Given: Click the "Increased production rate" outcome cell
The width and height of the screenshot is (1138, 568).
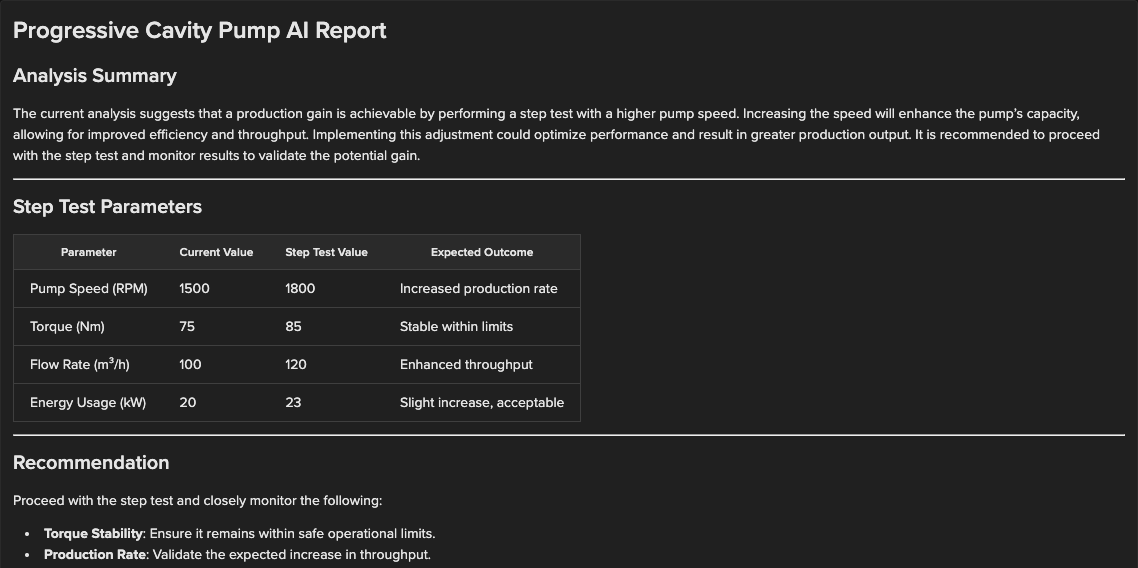Looking at the screenshot, I should point(478,289).
